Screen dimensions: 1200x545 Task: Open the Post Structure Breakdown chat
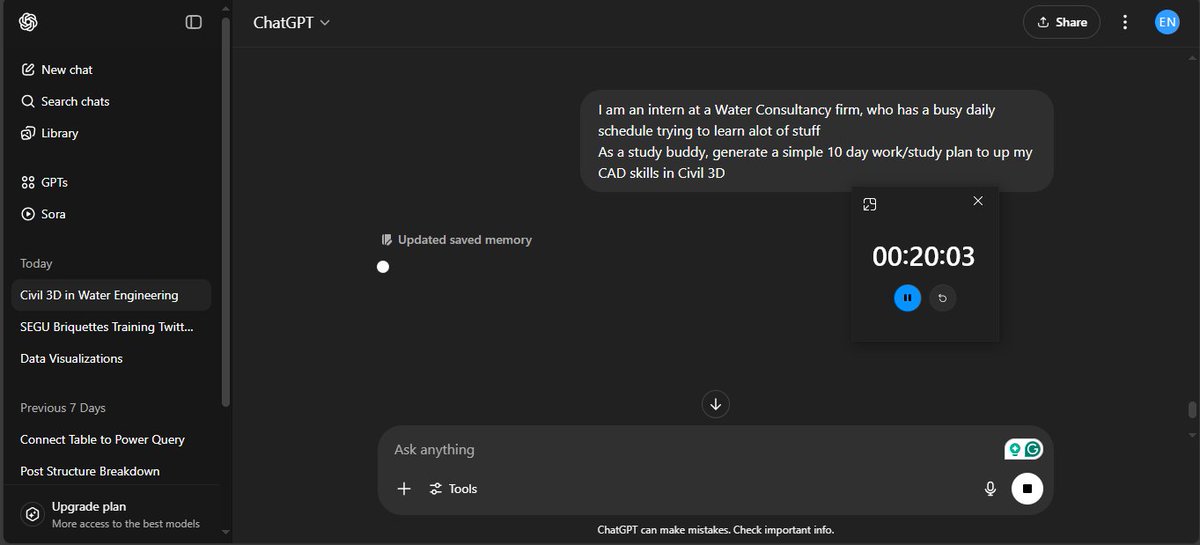[x=110, y=471]
